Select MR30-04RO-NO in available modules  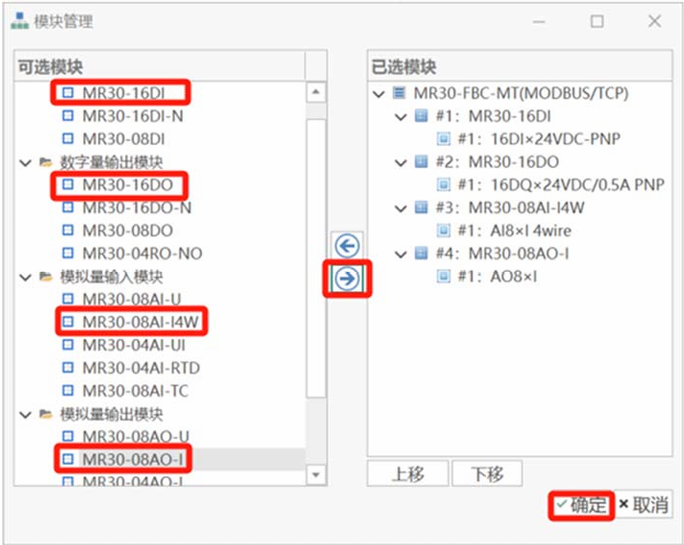(x=142, y=253)
